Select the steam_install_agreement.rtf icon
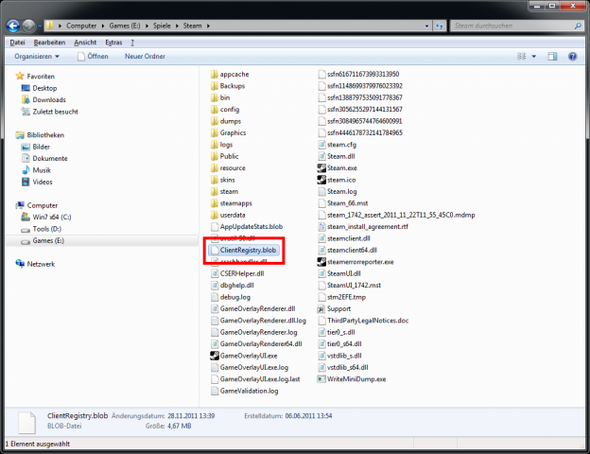The image size is (590, 454). tap(321, 226)
